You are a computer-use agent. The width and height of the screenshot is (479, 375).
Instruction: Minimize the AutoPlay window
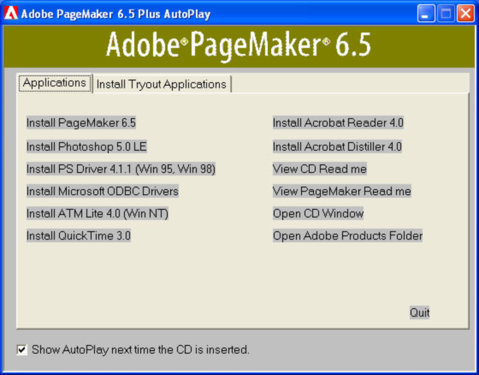(426, 14)
